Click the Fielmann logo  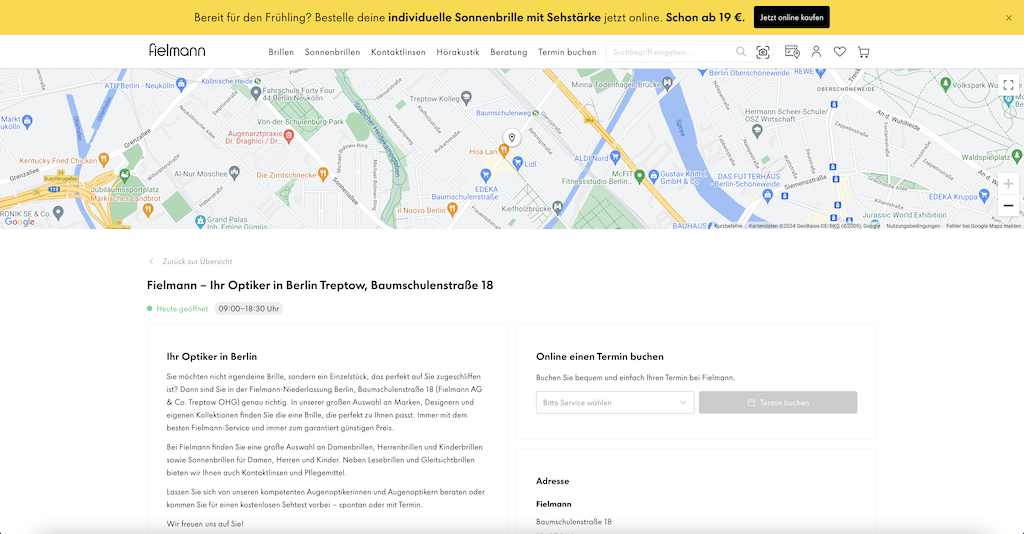click(x=177, y=50)
